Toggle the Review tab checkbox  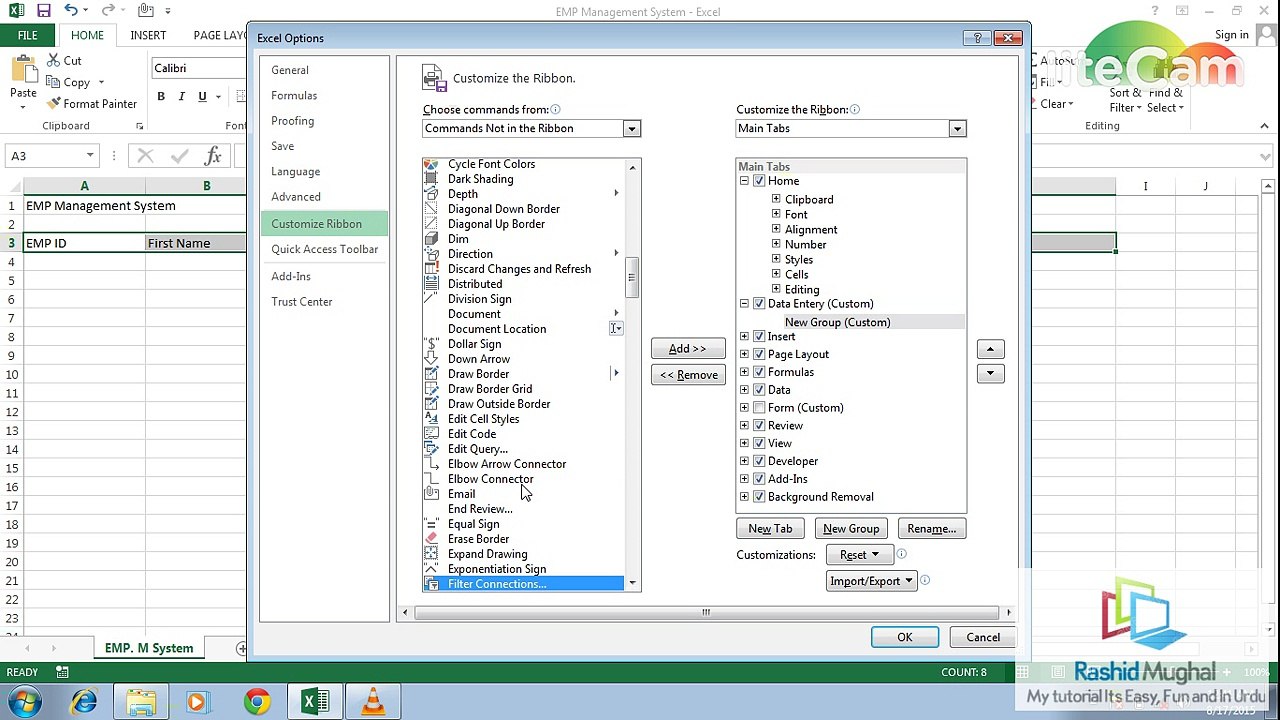(x=759, y=426)
